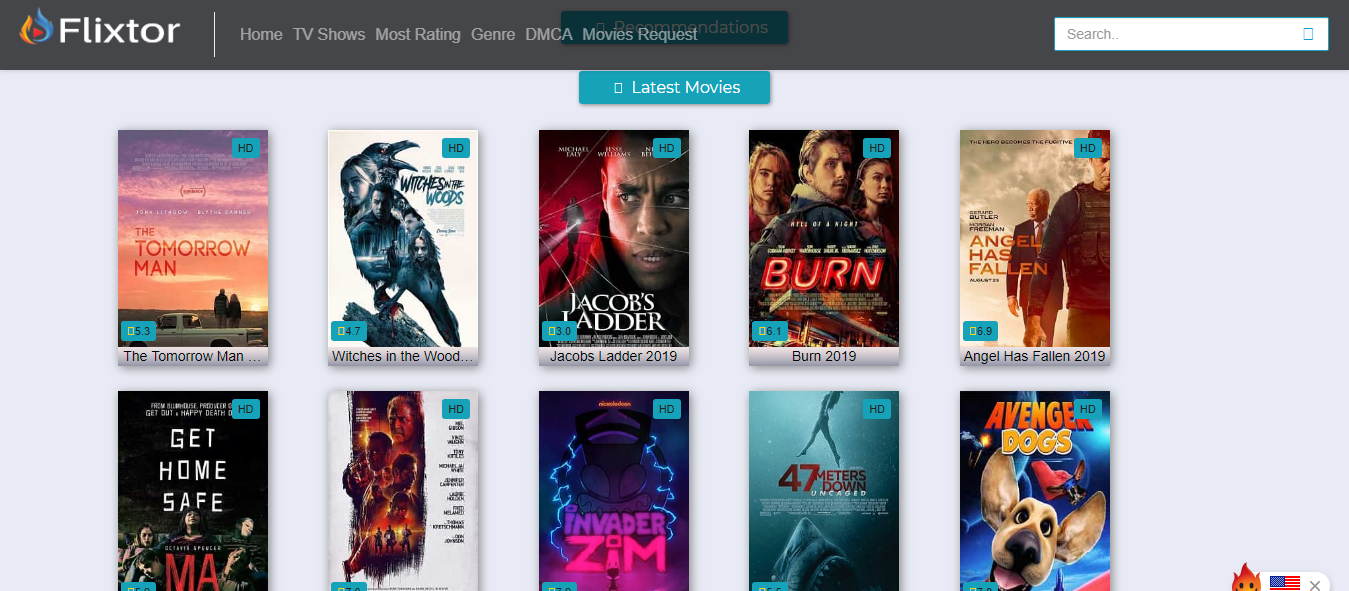The height and width of the screenshot is (591, 1349).
Task: Select the poster listing Mel Gibson
Action: click(403, 491)
